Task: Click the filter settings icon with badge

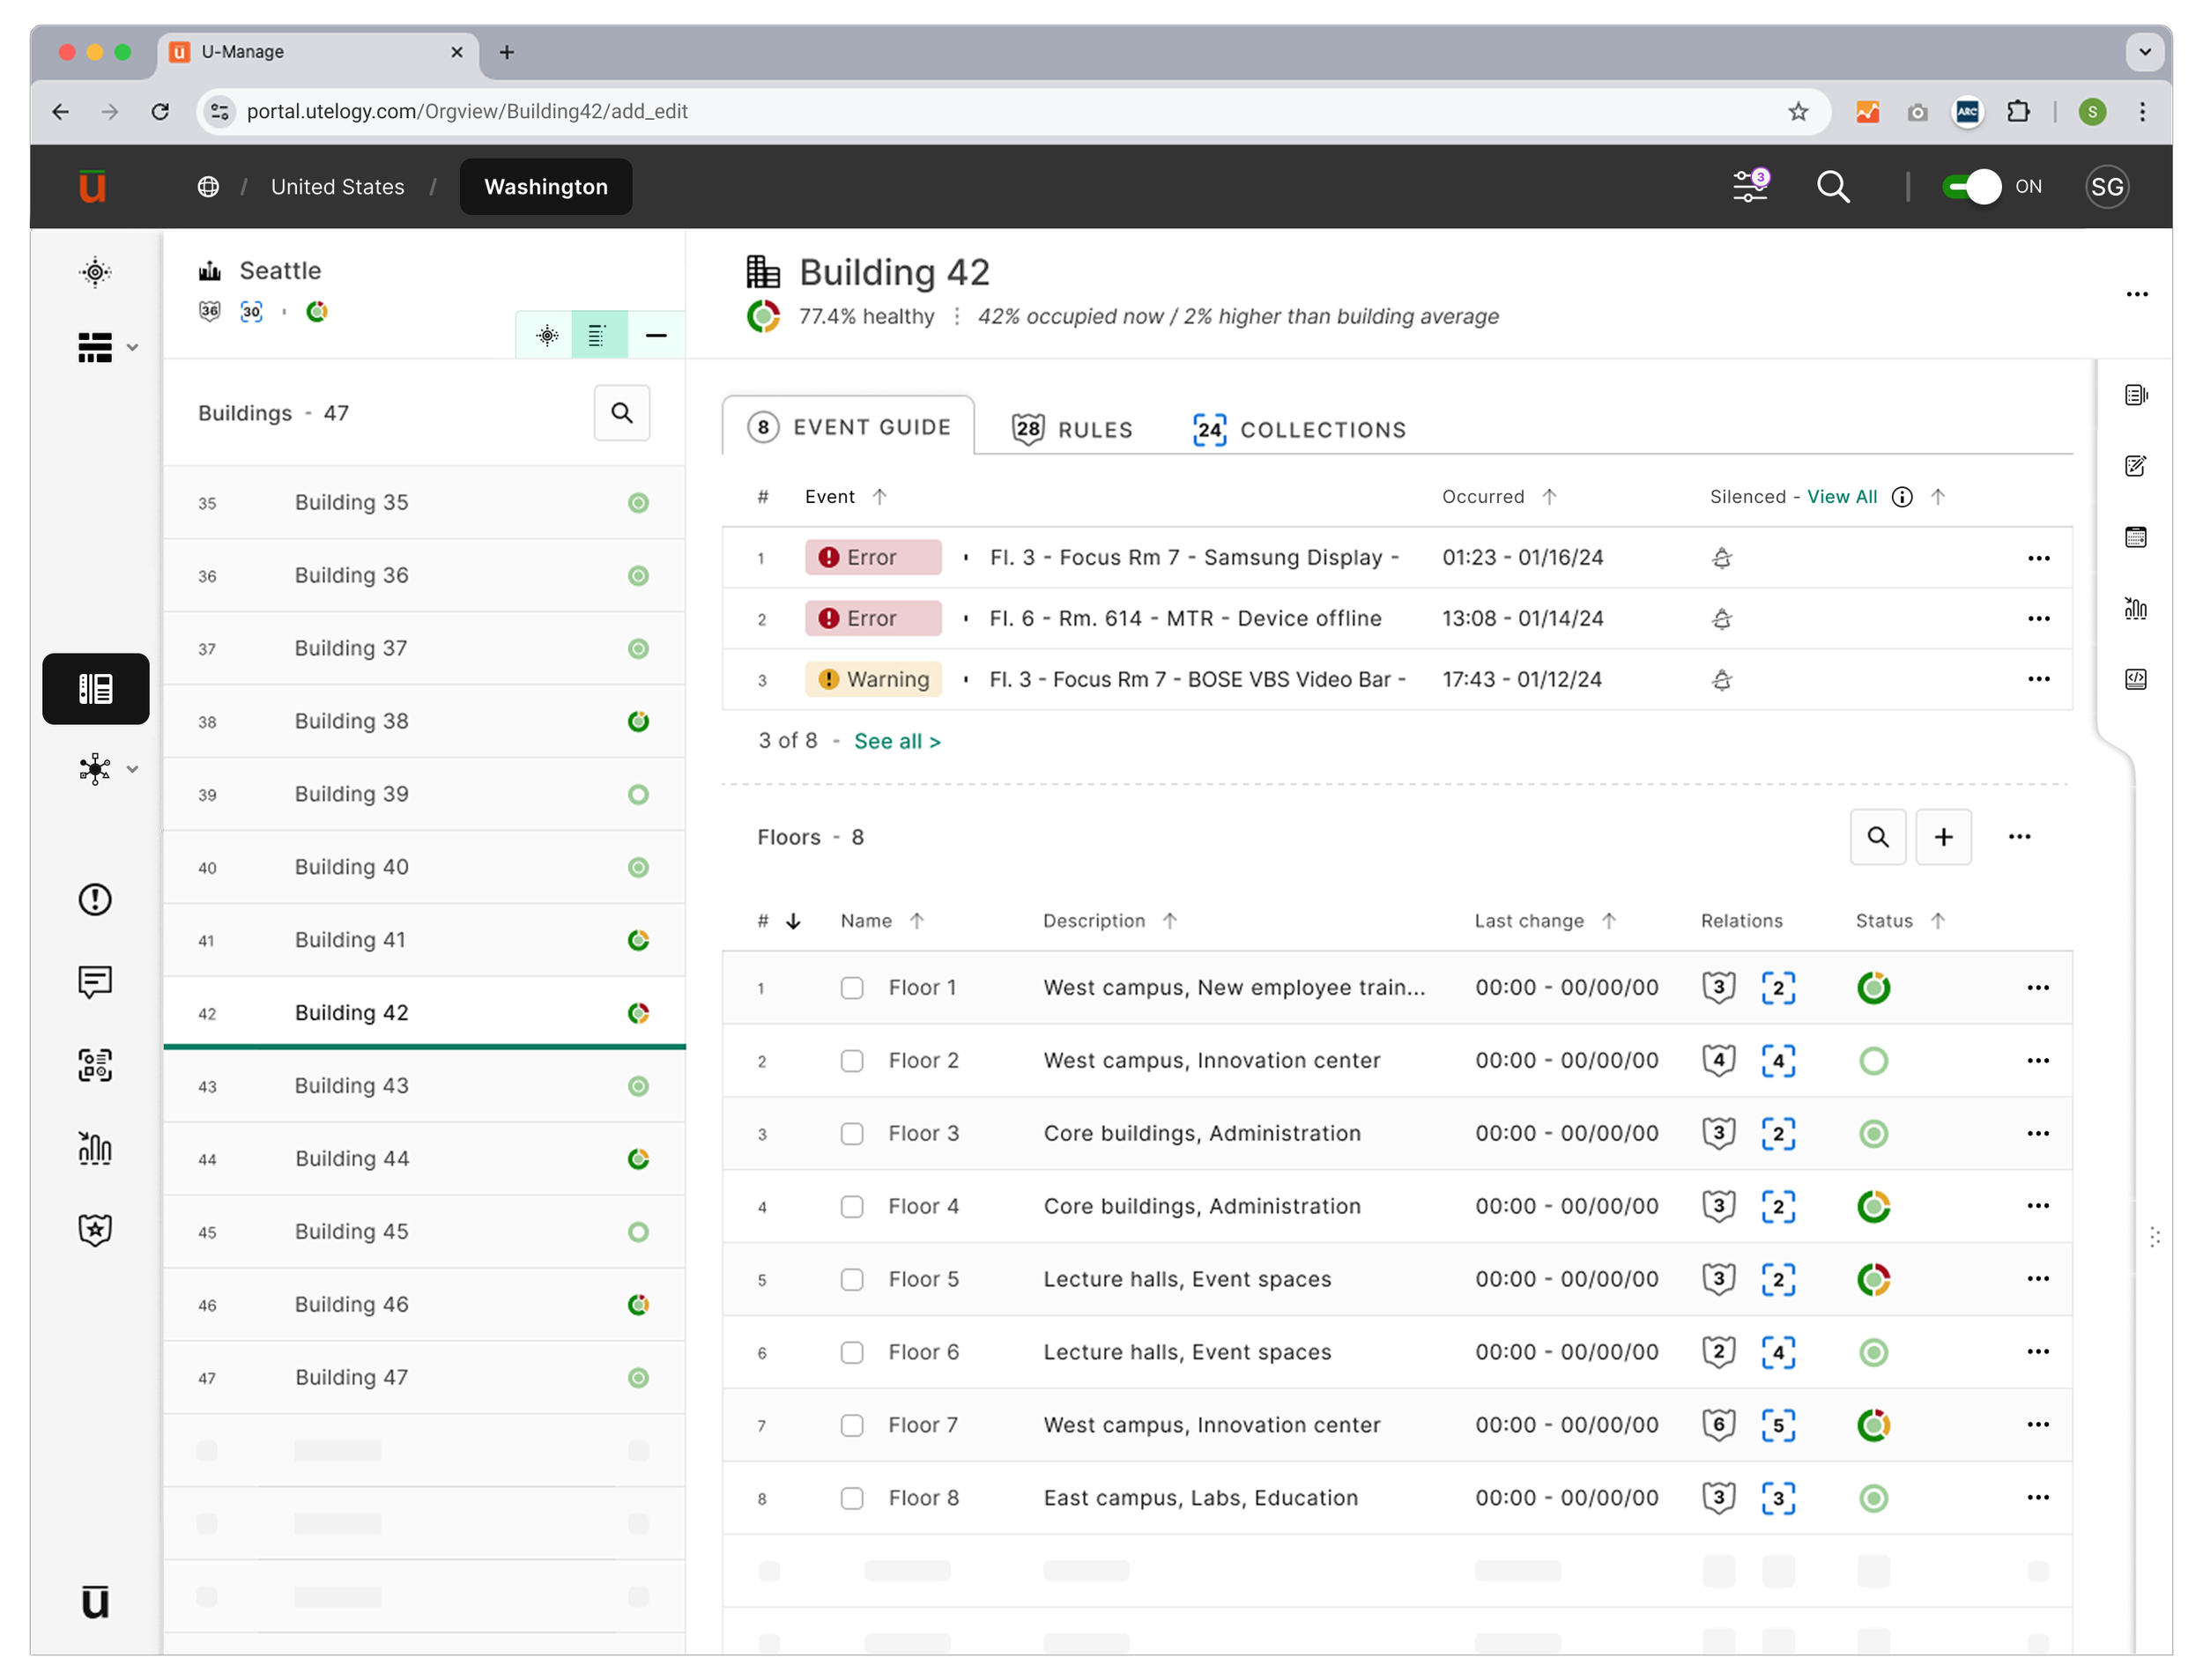Action: (1750, 186)
